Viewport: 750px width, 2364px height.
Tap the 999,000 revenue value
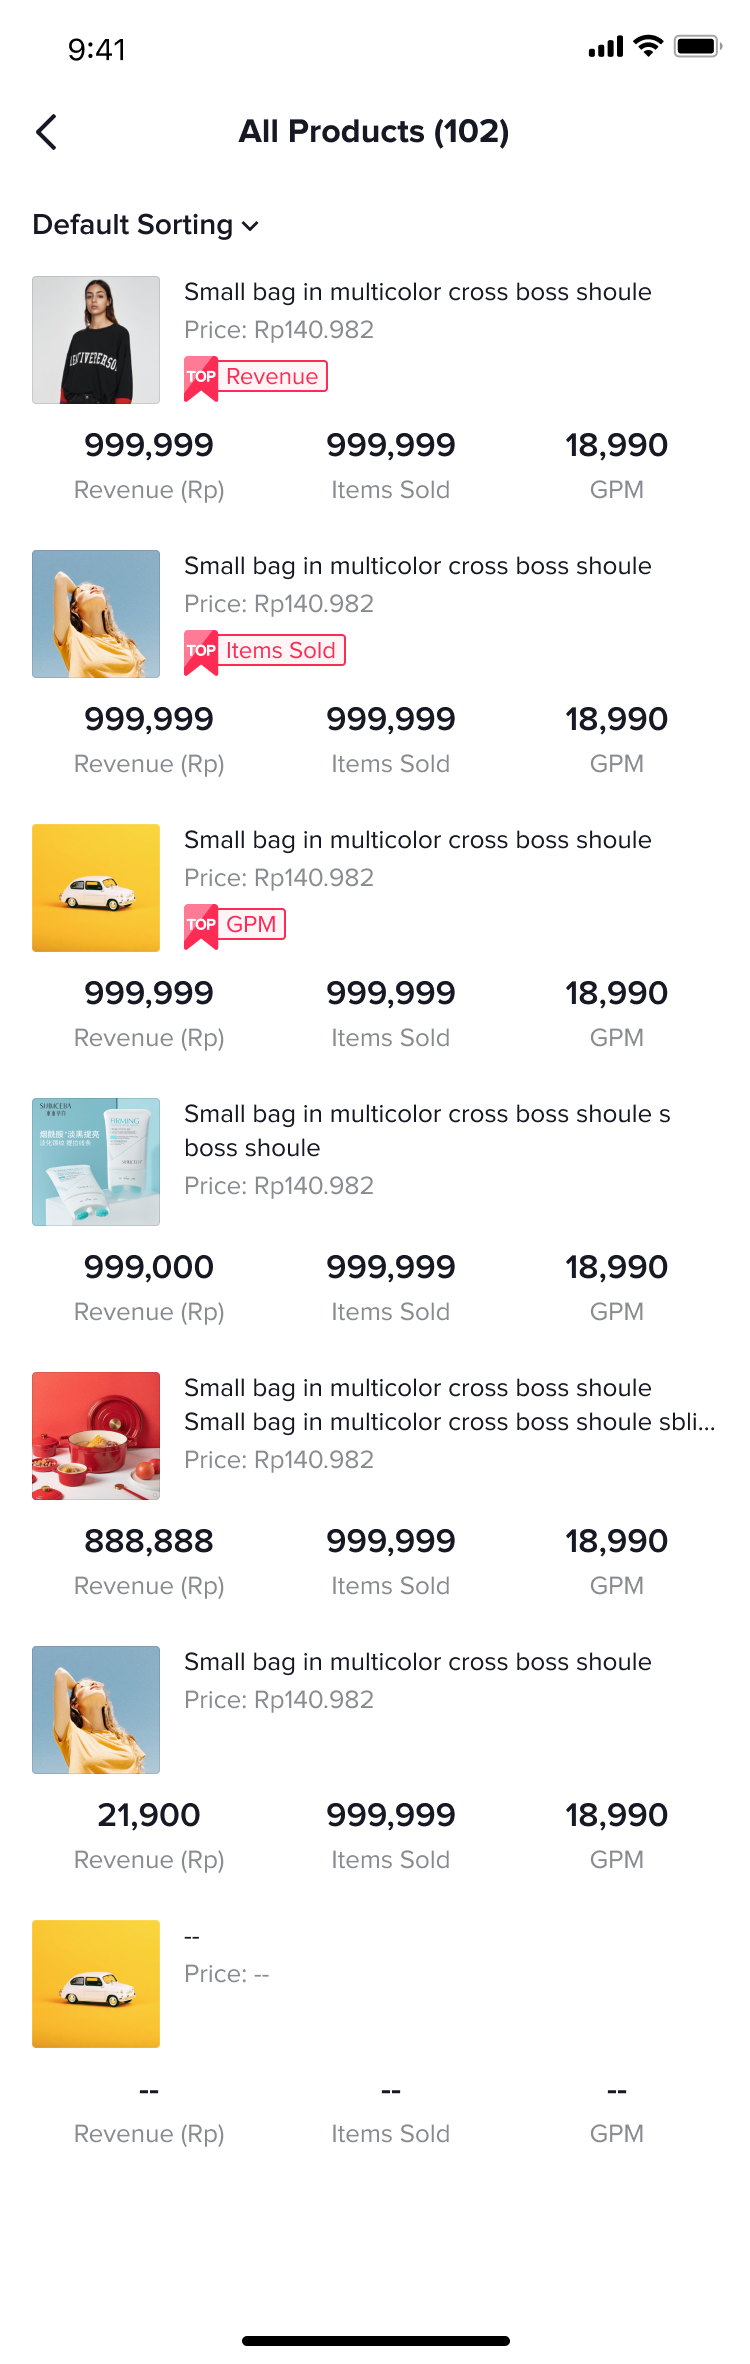coord(149,1267)
